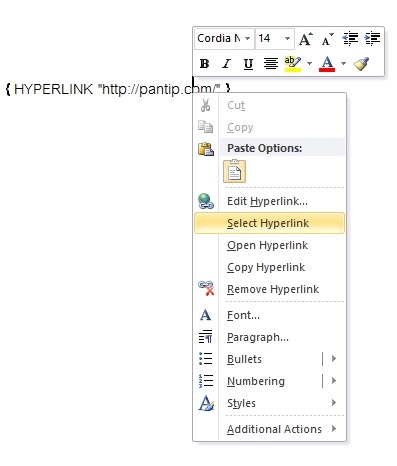Click the Center alignment icon
Screen dimensions: 397x466
271,63
